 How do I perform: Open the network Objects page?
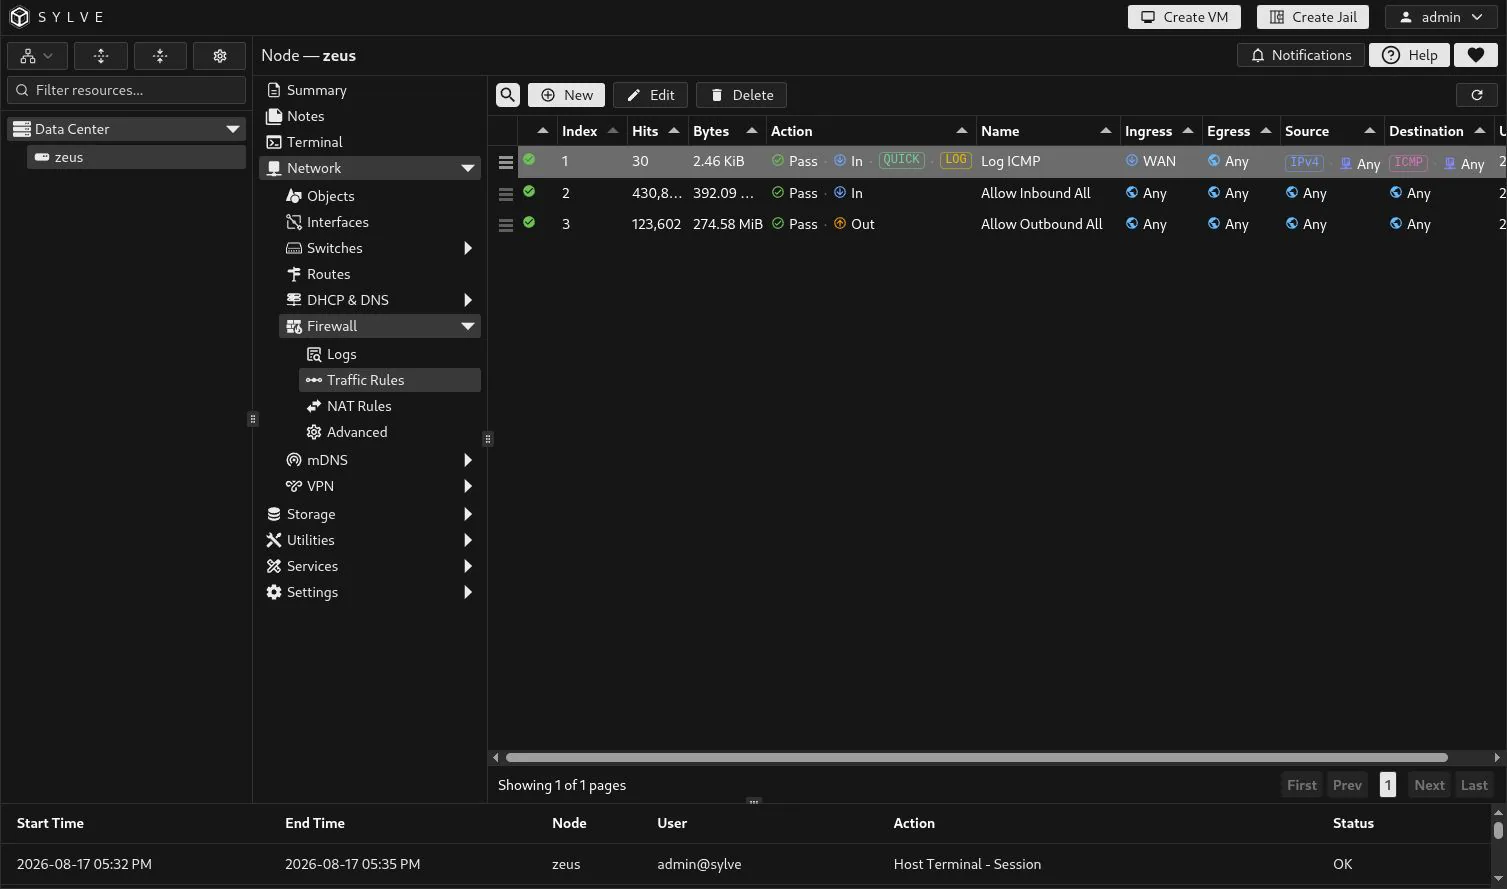[x=330, y=196]
